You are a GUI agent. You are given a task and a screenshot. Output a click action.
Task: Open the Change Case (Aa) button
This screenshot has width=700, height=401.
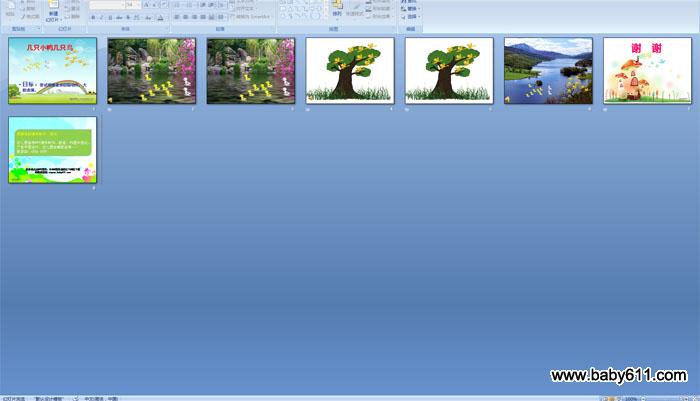click(148, 17)
